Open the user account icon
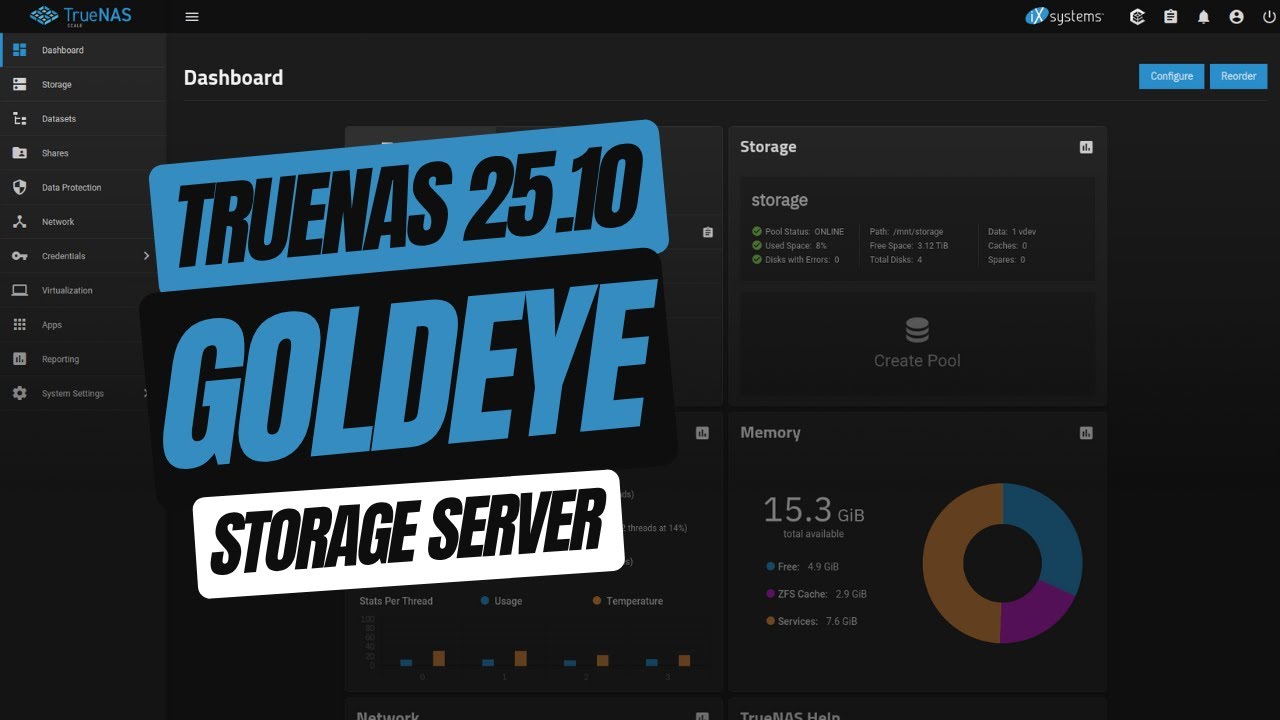Screen dimensions: 1280x720 (1236, 16)
